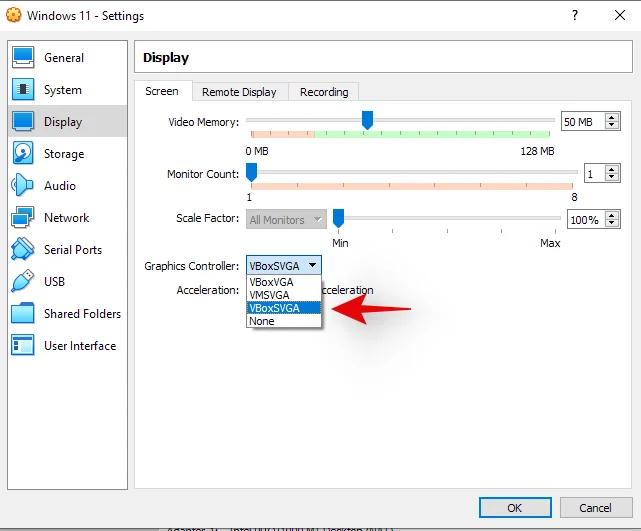Click the Monitor Count value field
This screenshot has width=641, height=531.
click(x=595, y=173)
